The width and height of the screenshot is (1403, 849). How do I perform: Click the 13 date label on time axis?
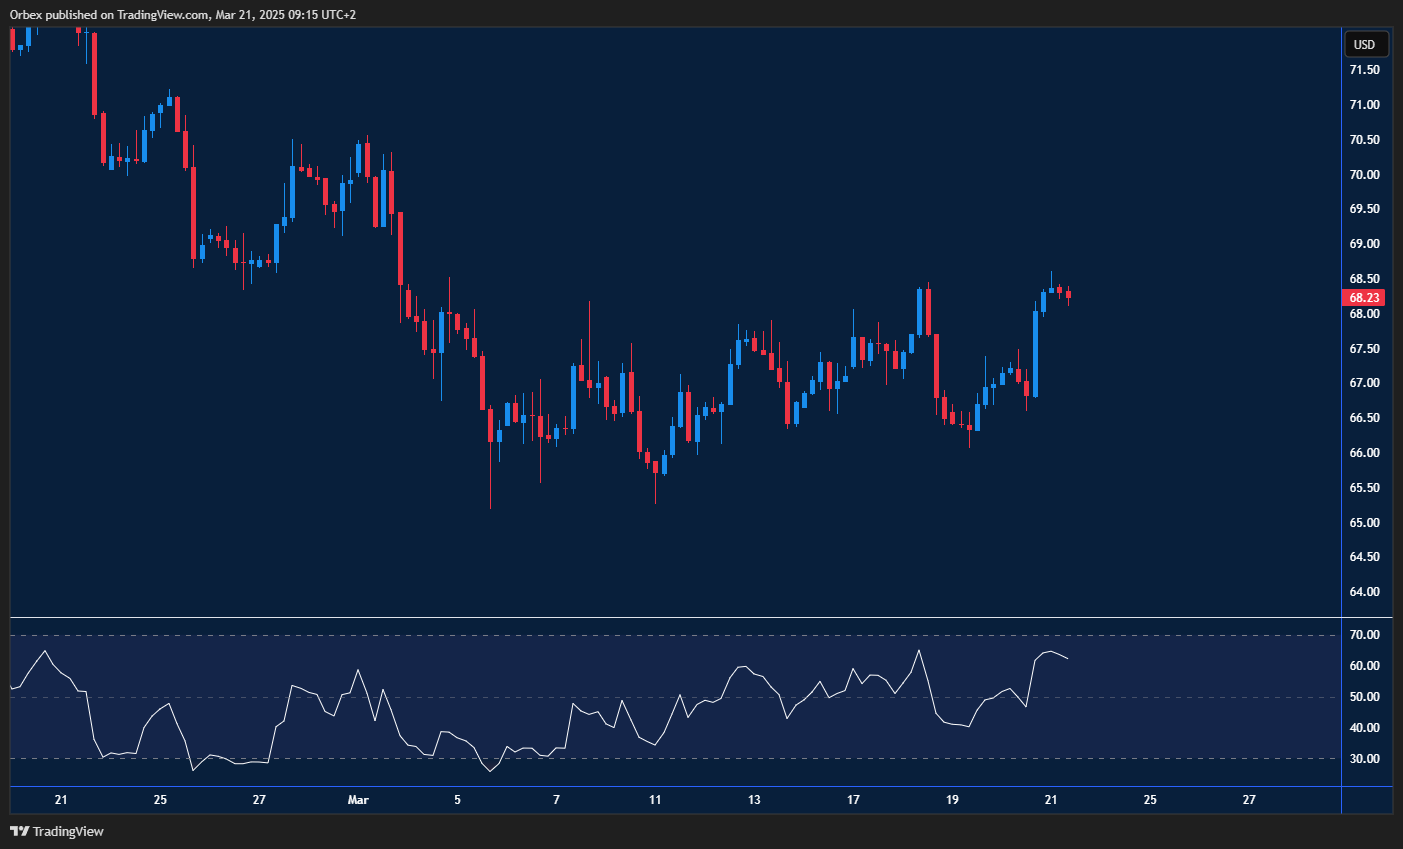tap(754, 800)
